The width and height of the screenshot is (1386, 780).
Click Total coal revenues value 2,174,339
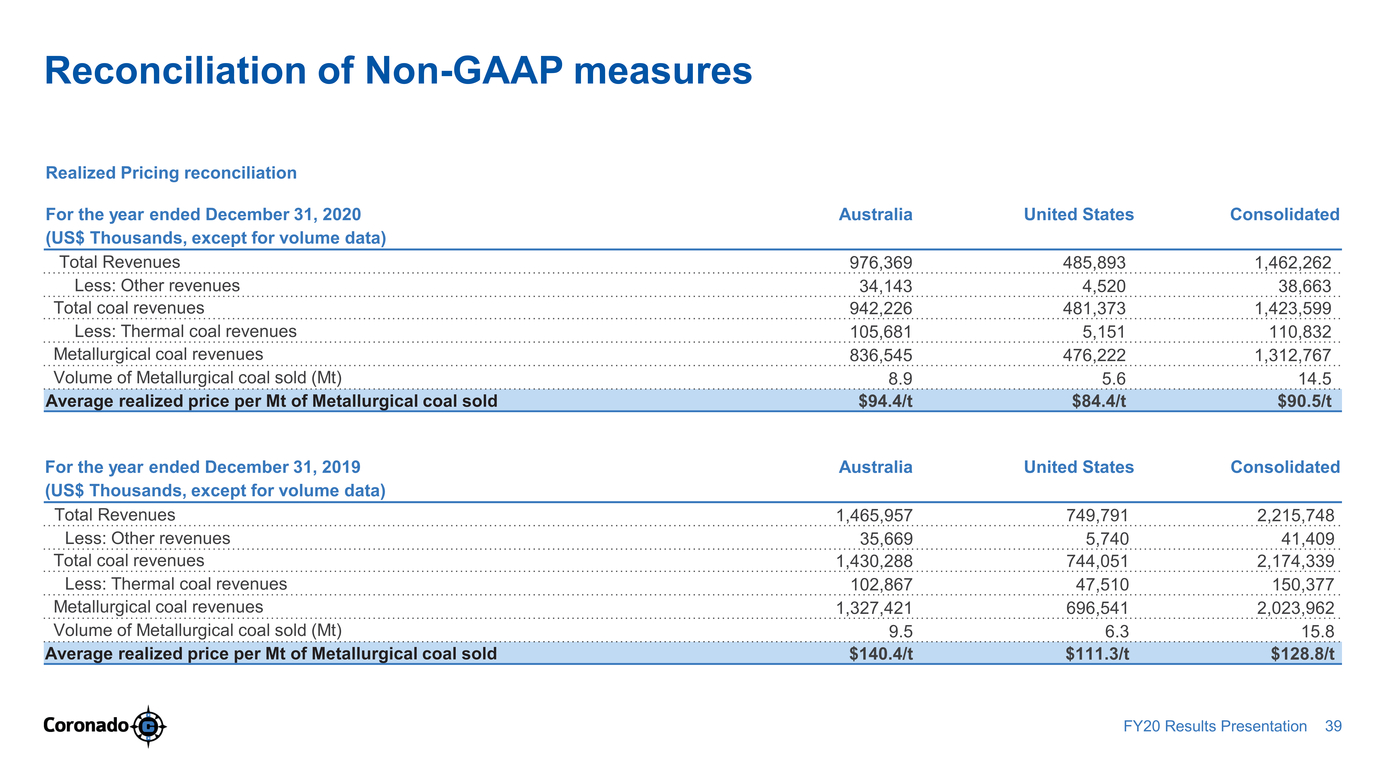1296,562
